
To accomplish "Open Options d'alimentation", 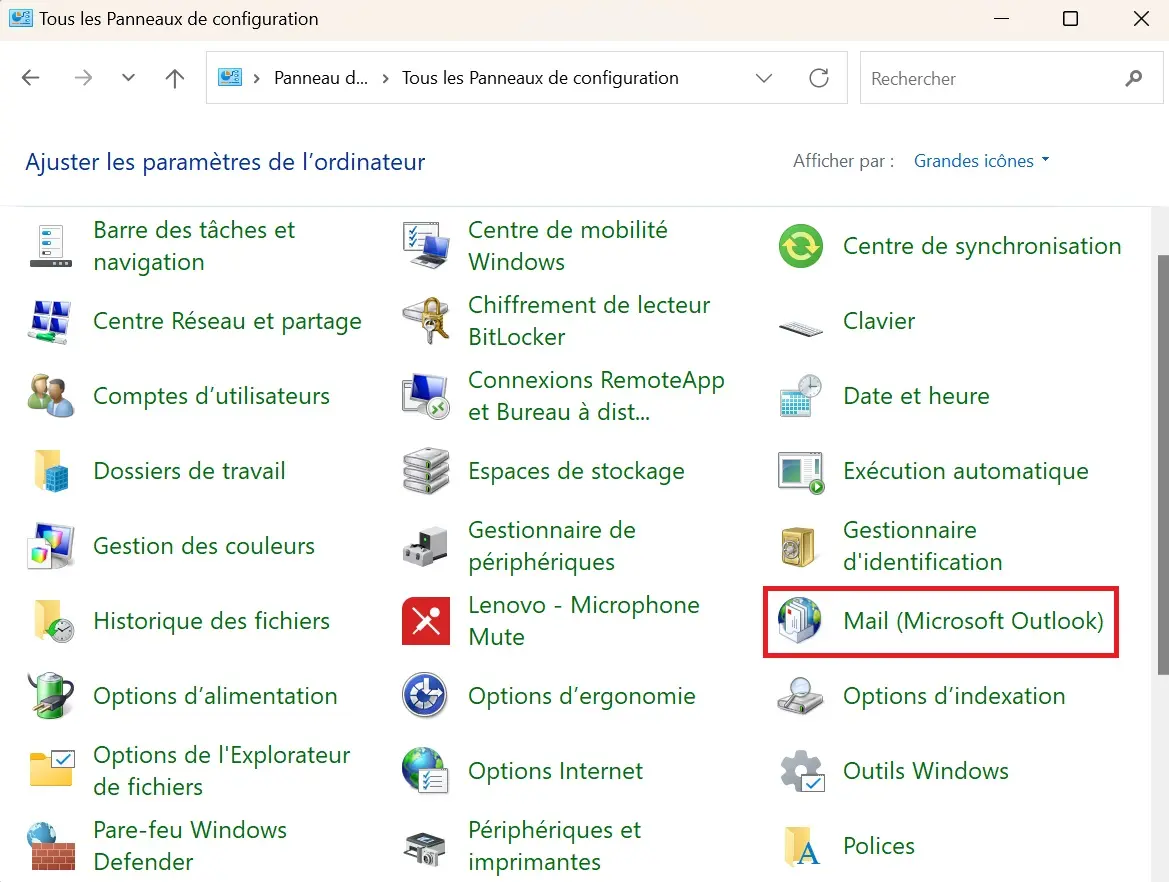I will (x=216, y=696).
